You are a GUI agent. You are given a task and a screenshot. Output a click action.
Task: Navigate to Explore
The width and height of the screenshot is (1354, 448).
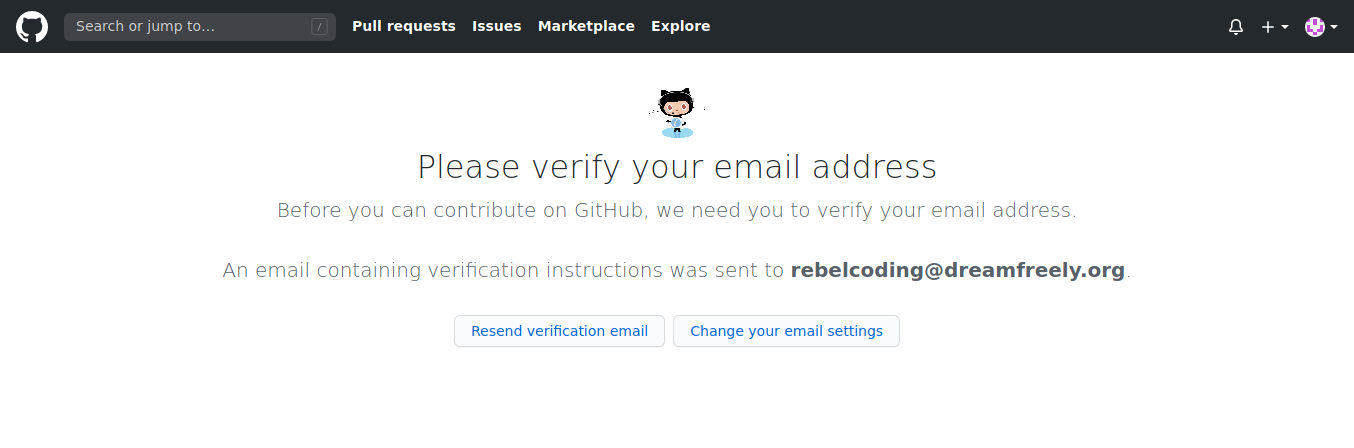tap(681, 27)
